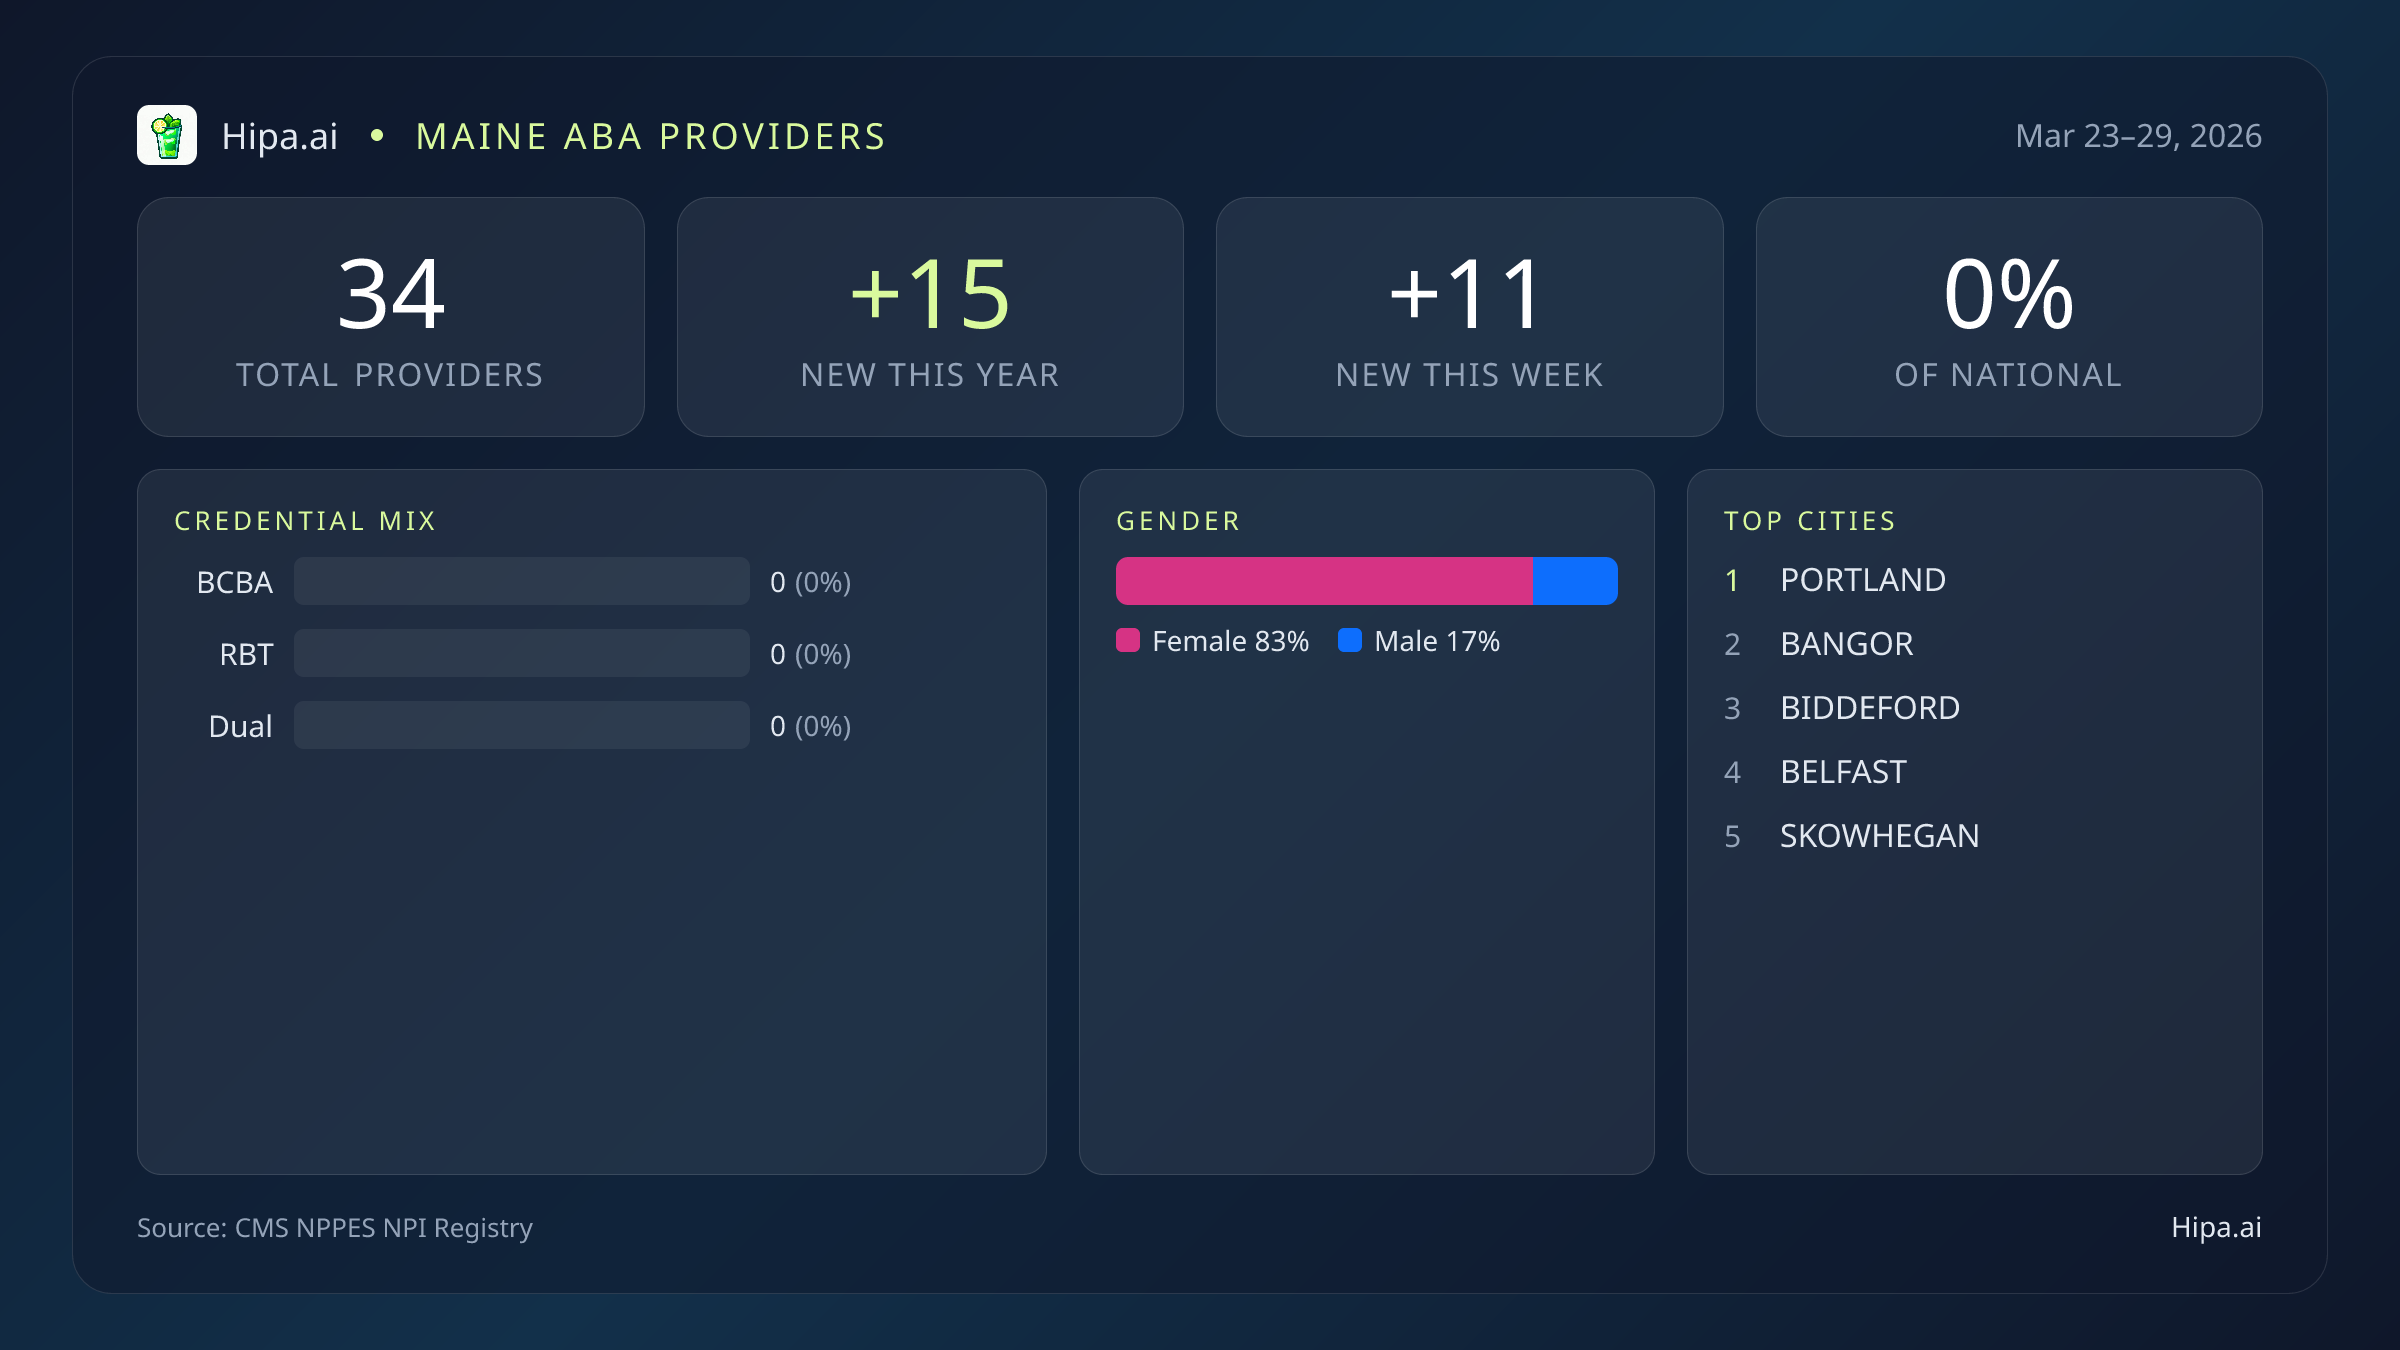Click the +15 New This Year card
This screenshot has width=2400, height=1350.
tap(930, 317)
